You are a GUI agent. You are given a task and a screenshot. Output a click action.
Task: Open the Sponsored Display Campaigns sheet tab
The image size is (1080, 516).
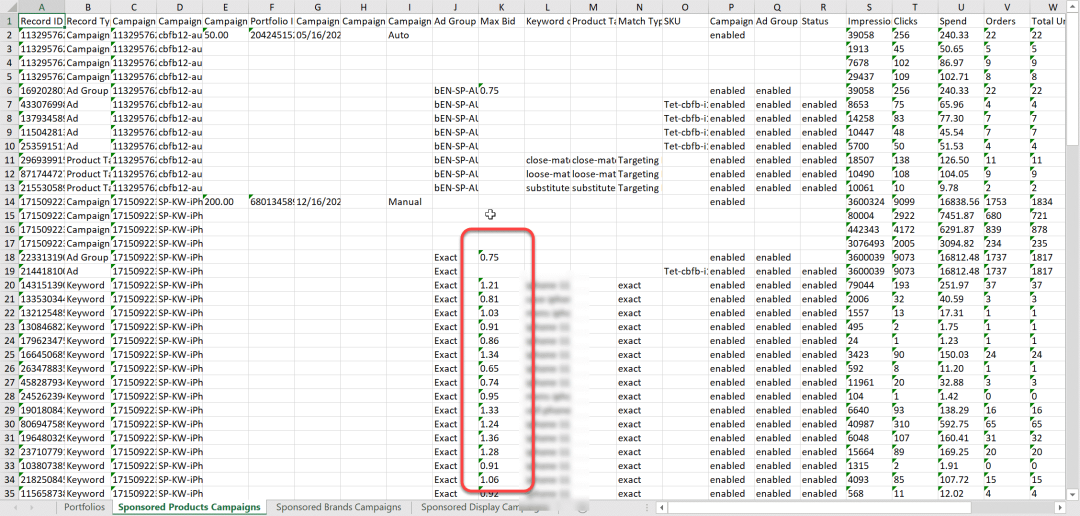pos(485,507)
